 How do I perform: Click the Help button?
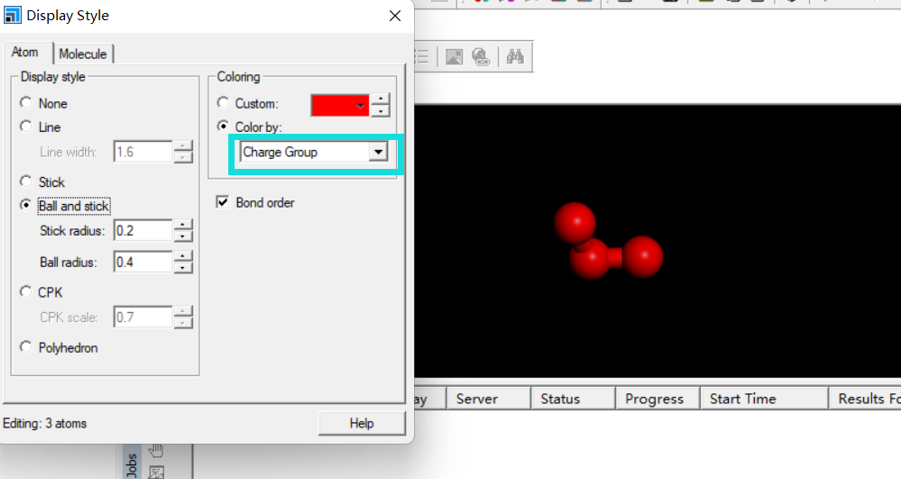click(x=361, y=423)
